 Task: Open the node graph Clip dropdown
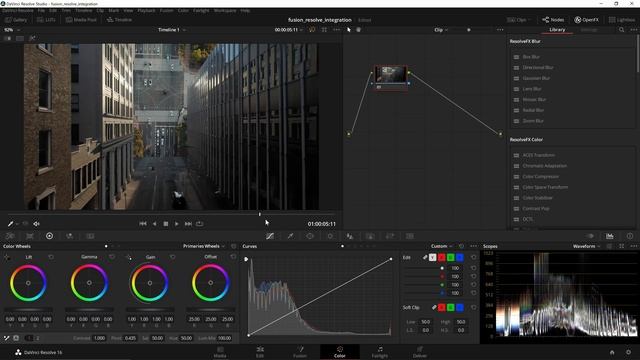(x=441, y=30)
